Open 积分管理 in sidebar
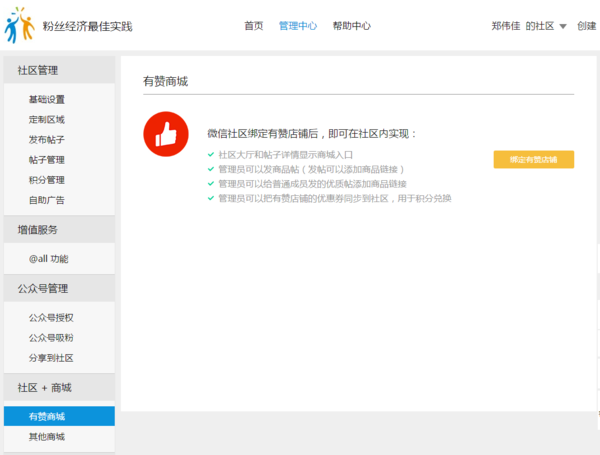This screenshot has width=600, height=455. pyautogui.click(x=47, y=180)
